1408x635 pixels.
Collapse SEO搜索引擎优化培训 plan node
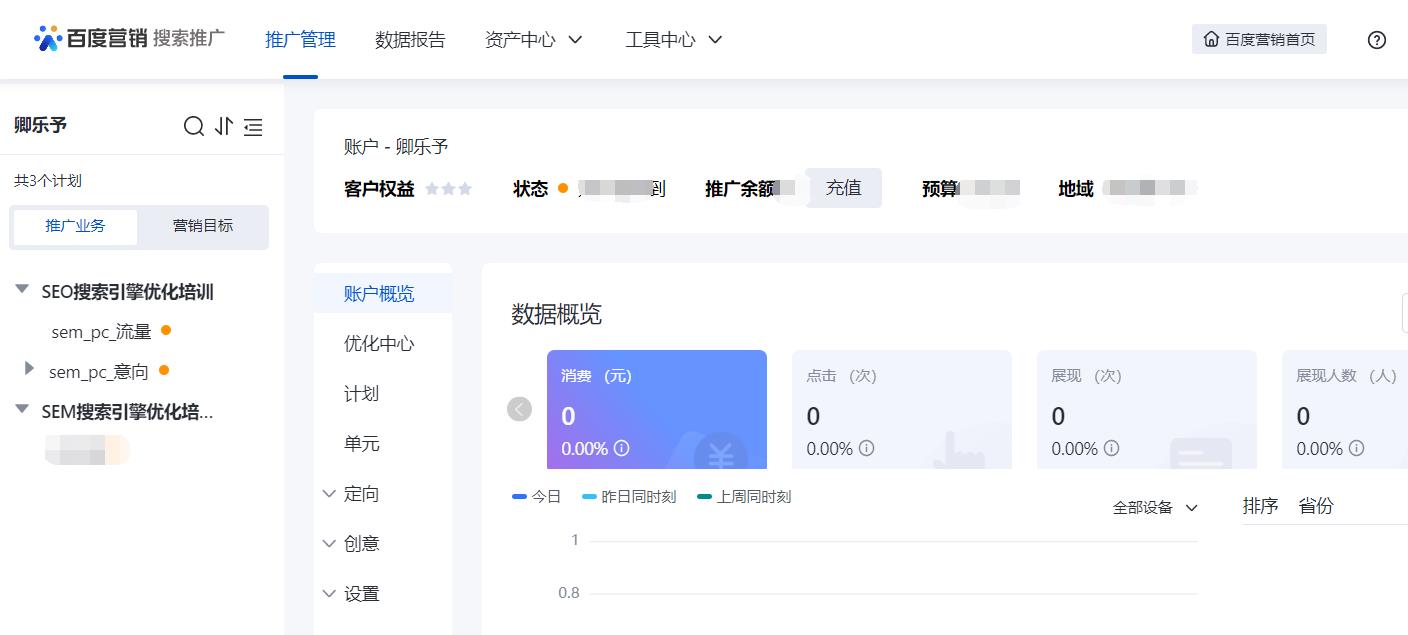coord(22,290)
